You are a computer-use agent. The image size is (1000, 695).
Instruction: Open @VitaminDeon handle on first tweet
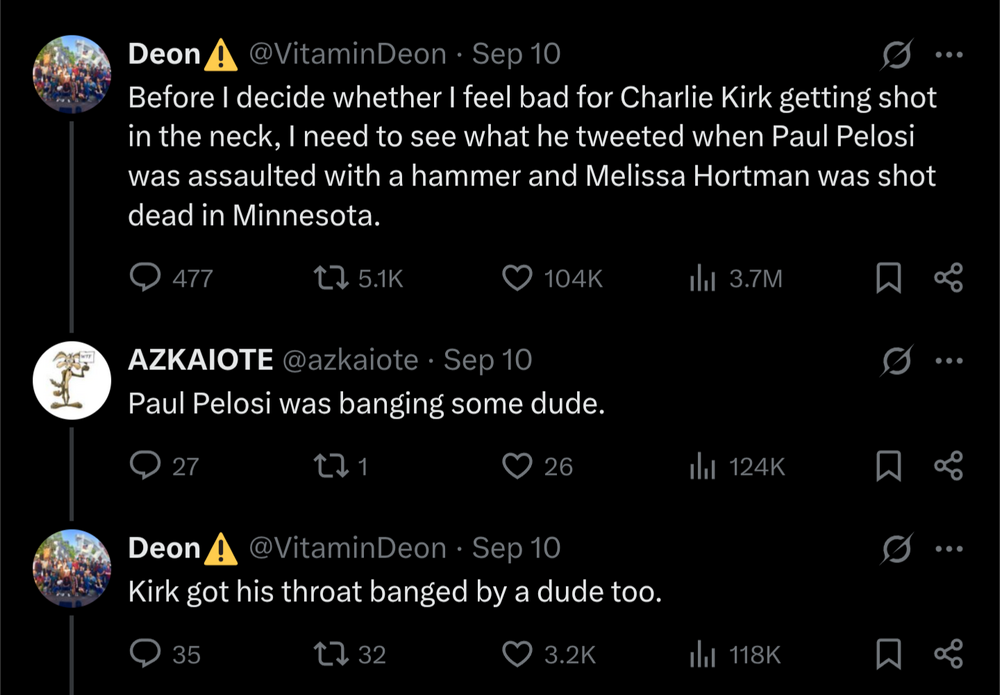point(346,54)
